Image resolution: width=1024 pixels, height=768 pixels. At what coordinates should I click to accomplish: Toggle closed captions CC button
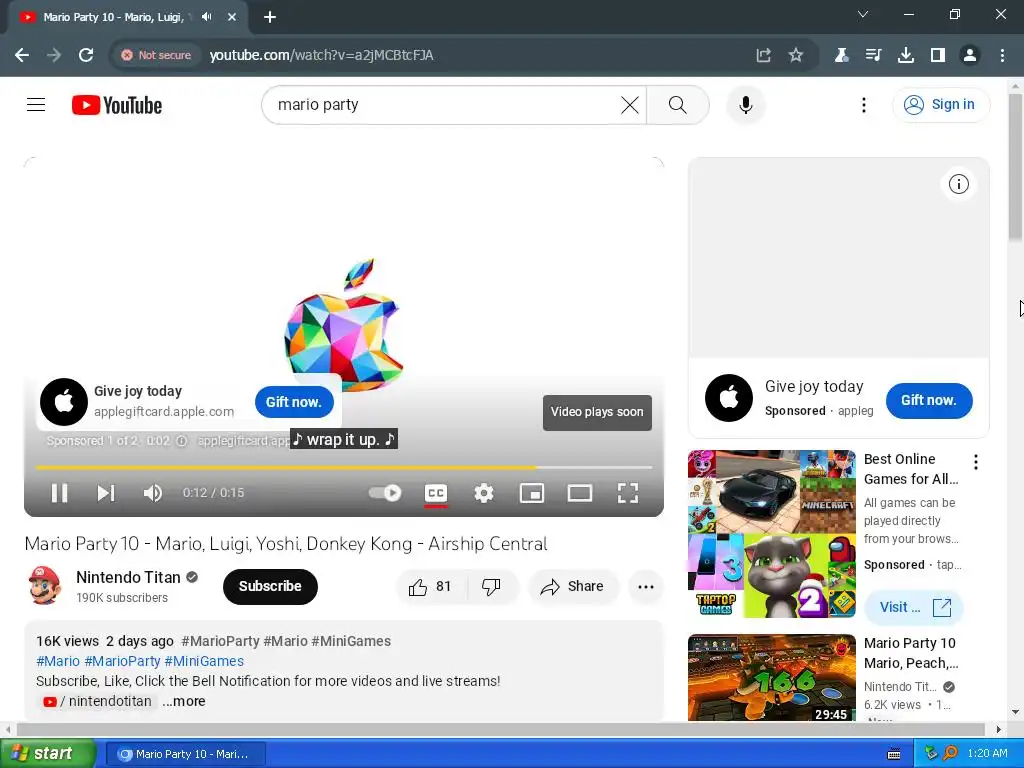click(x=436, y=493)
